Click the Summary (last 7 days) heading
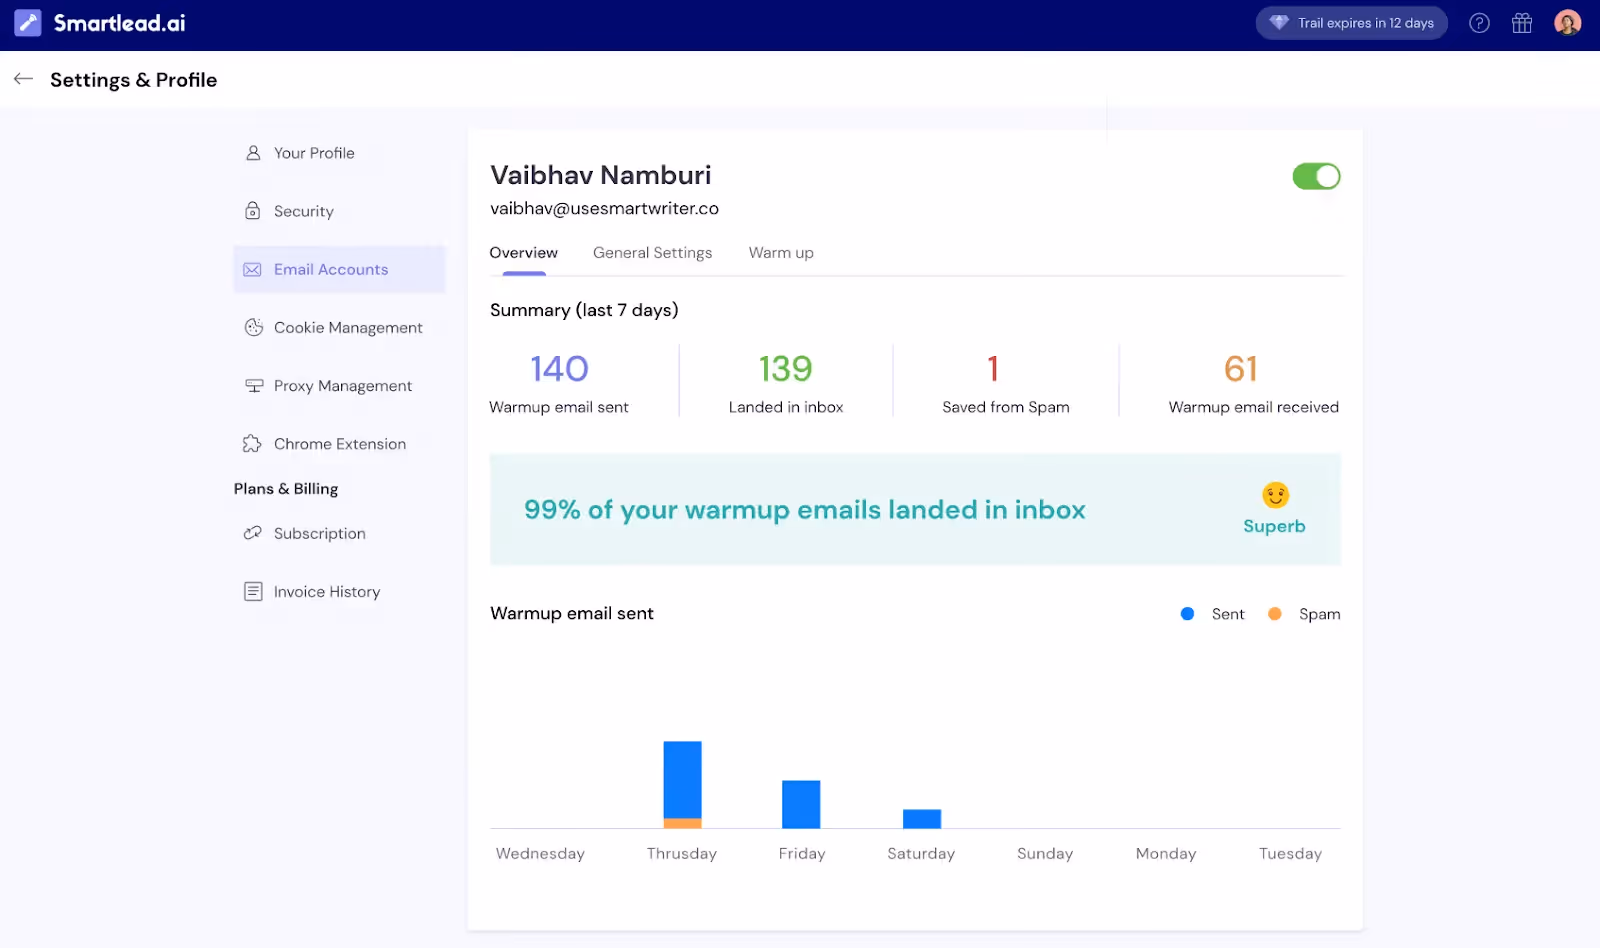Screen dimensions: 1600x948 tap(584, 310)
